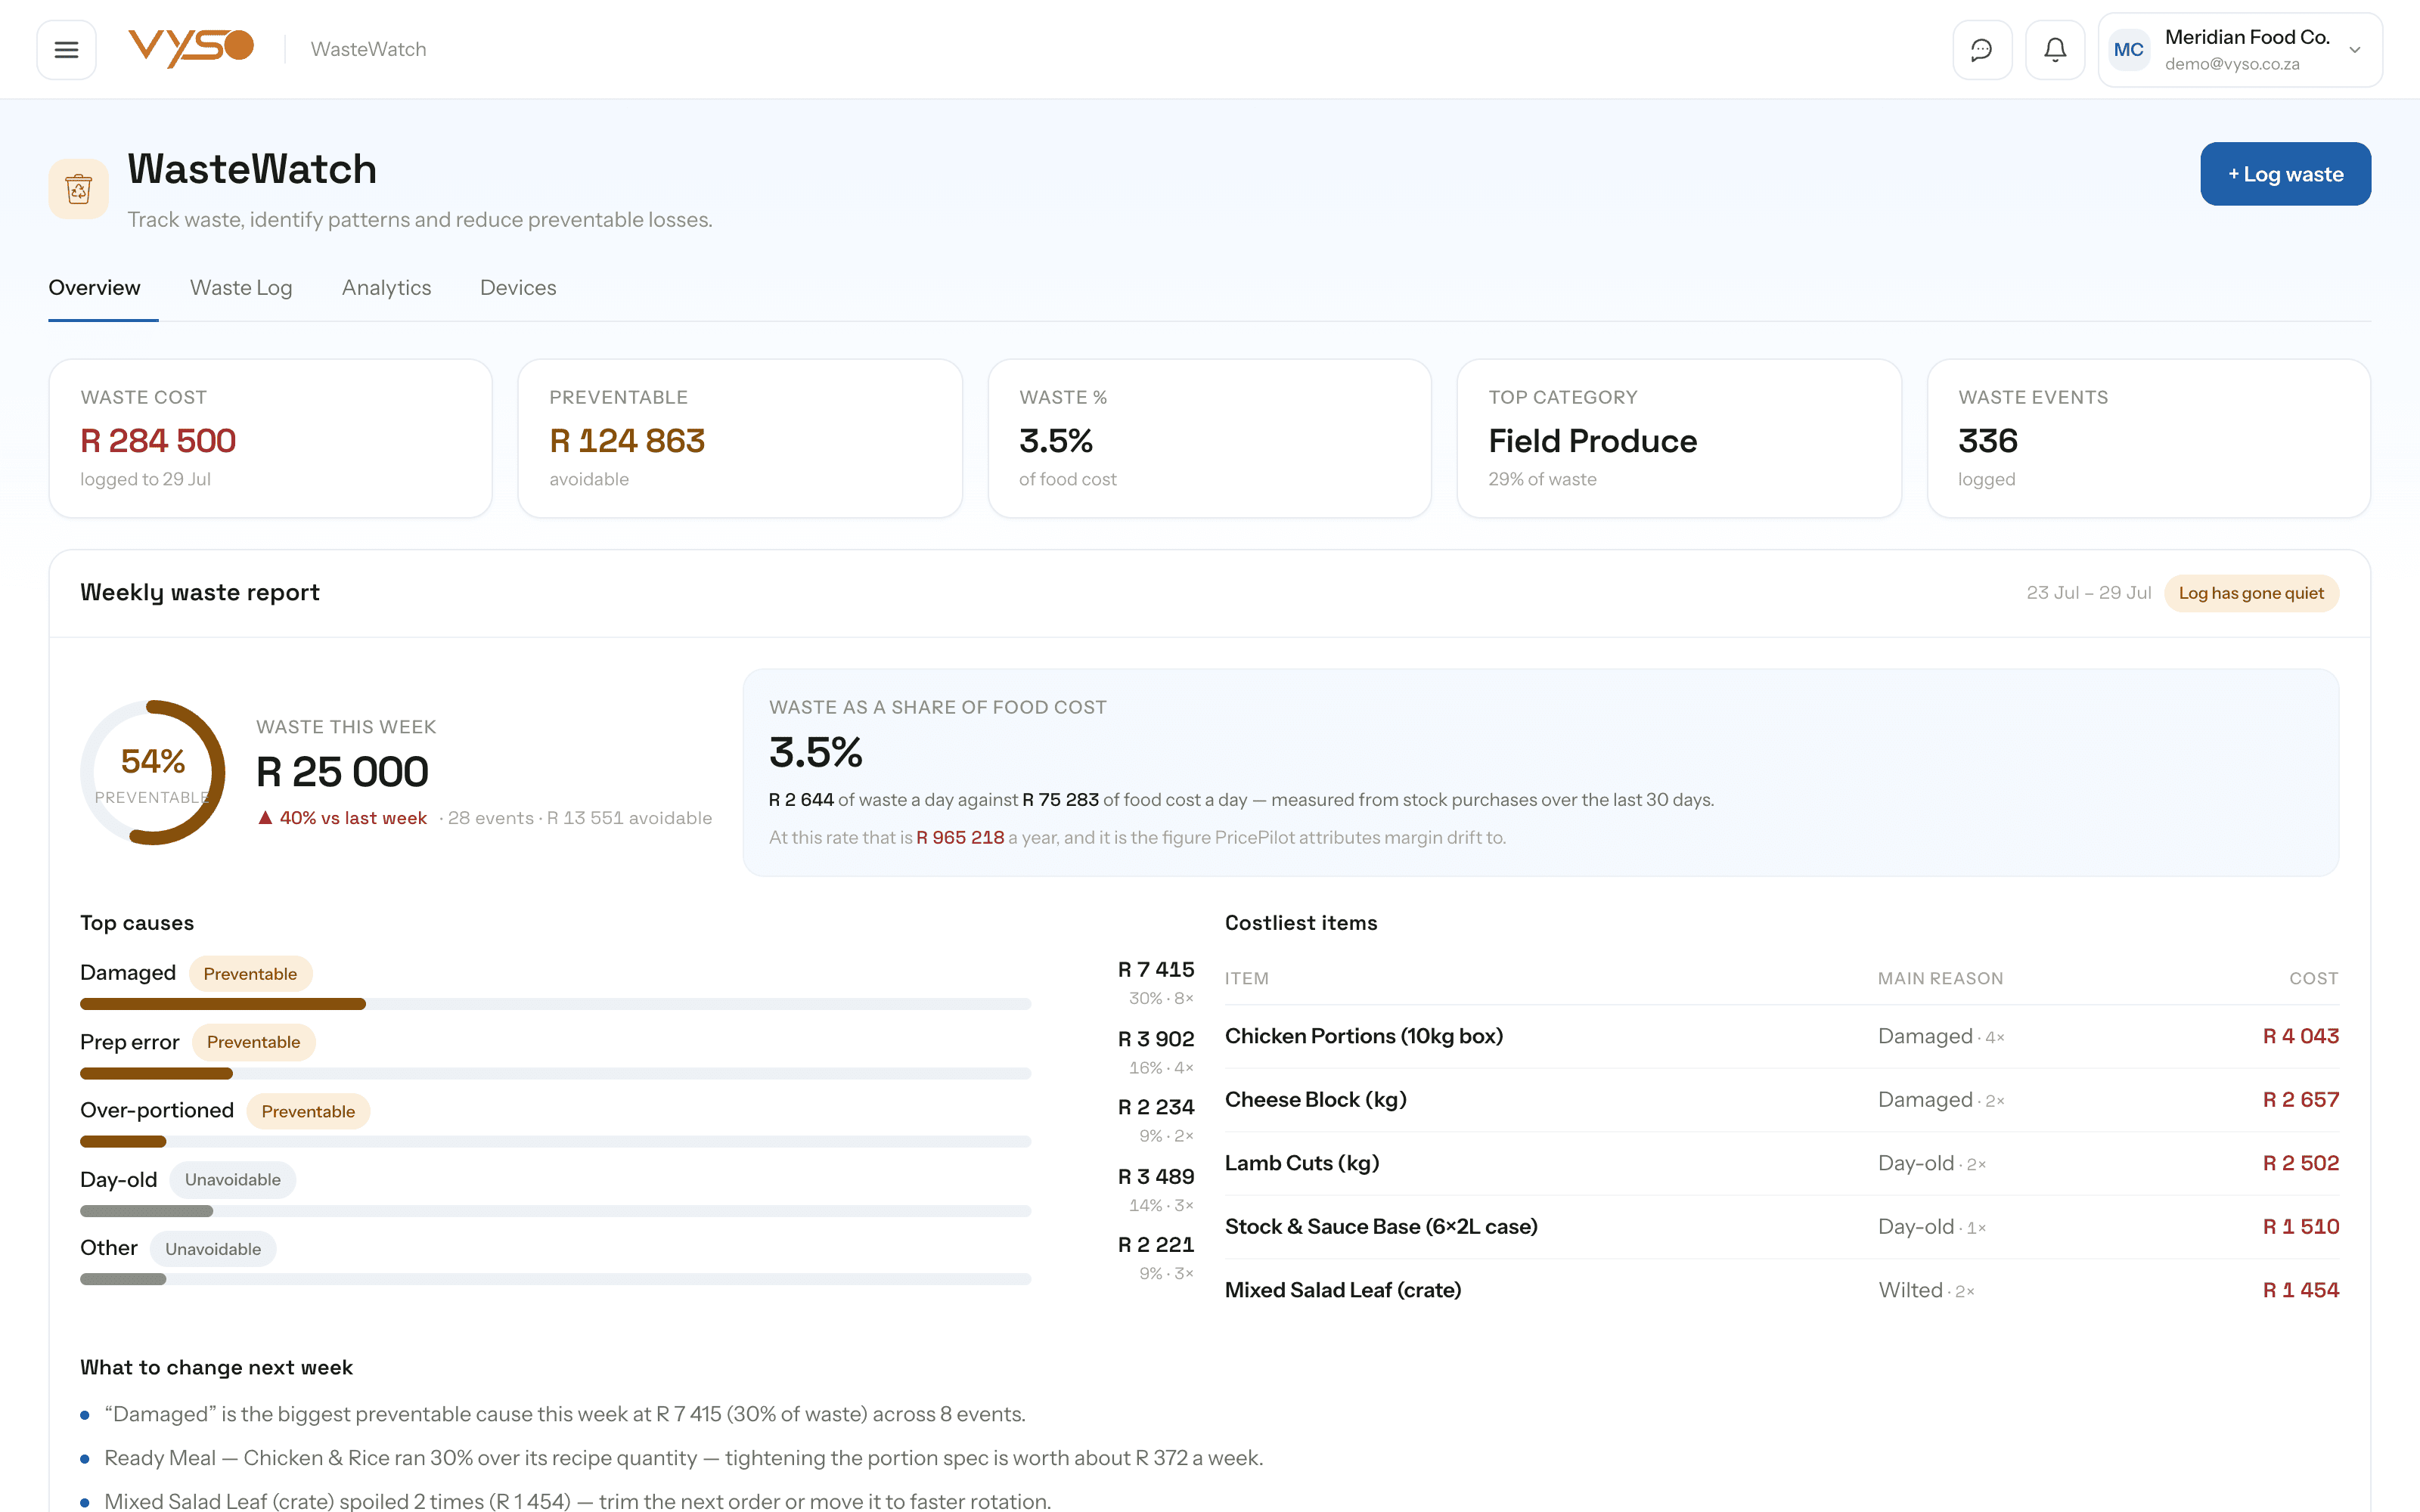Click the R 1 510 cost value
Image resolution: width=2420 pixels, height=1512 pixels.
[x=2300, y=1227]
